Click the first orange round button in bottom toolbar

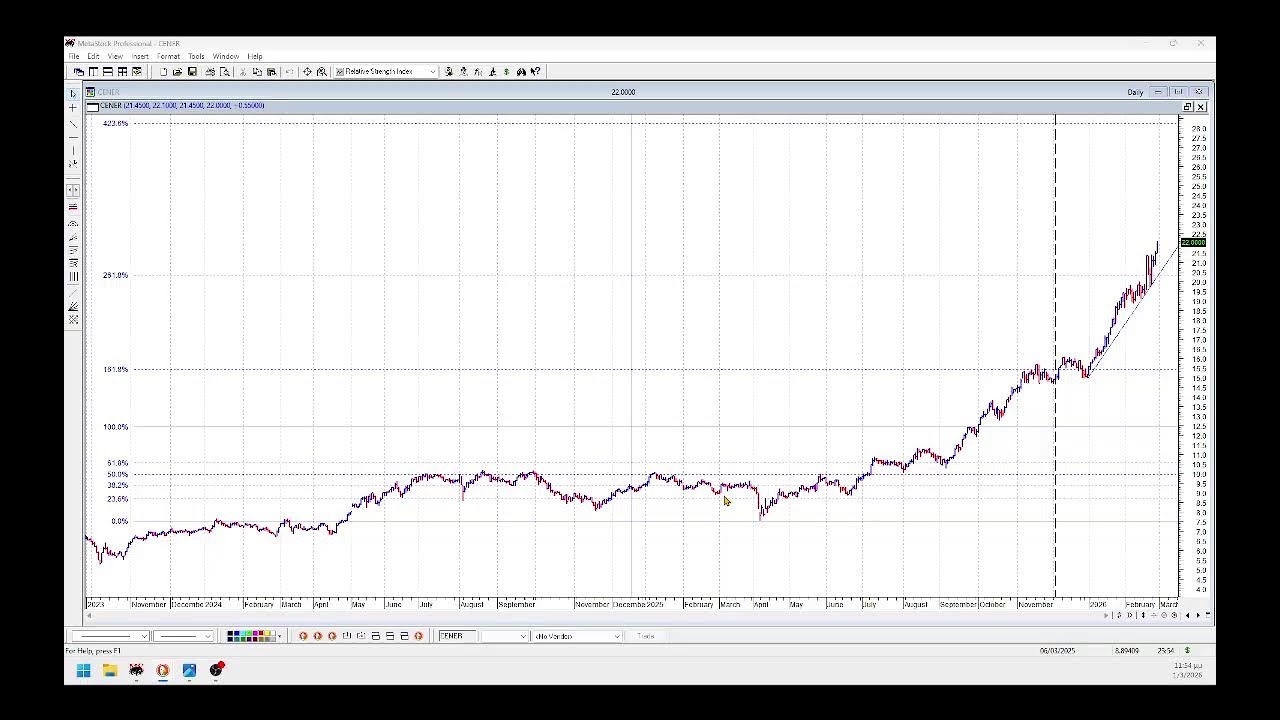(303, 636)
